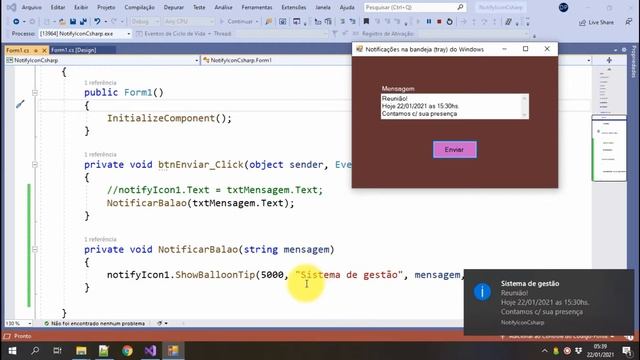Image resolution: width=640 pixels, height=360 pixels.
Task: Click the Dropbox tray icon
Action: coord(578,351)
